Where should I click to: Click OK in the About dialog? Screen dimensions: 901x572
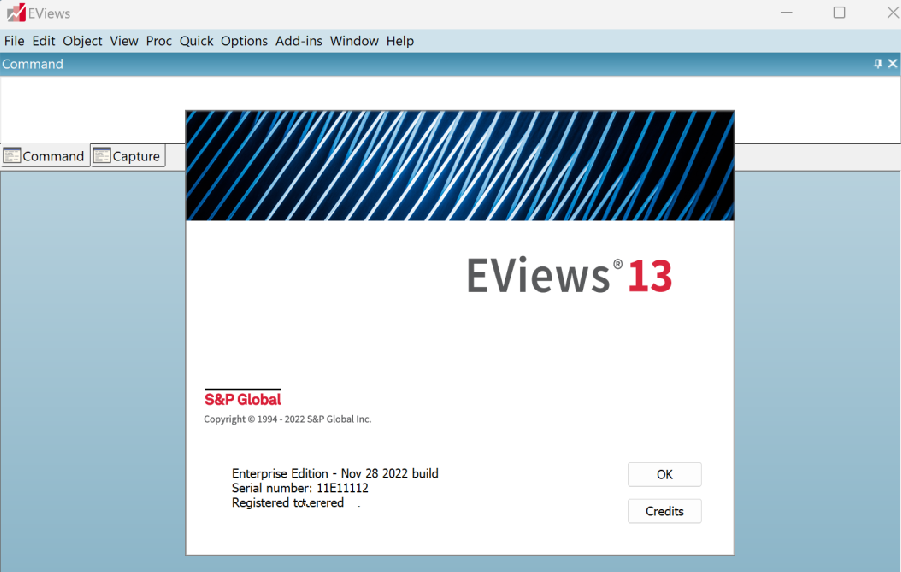(664, 474)
